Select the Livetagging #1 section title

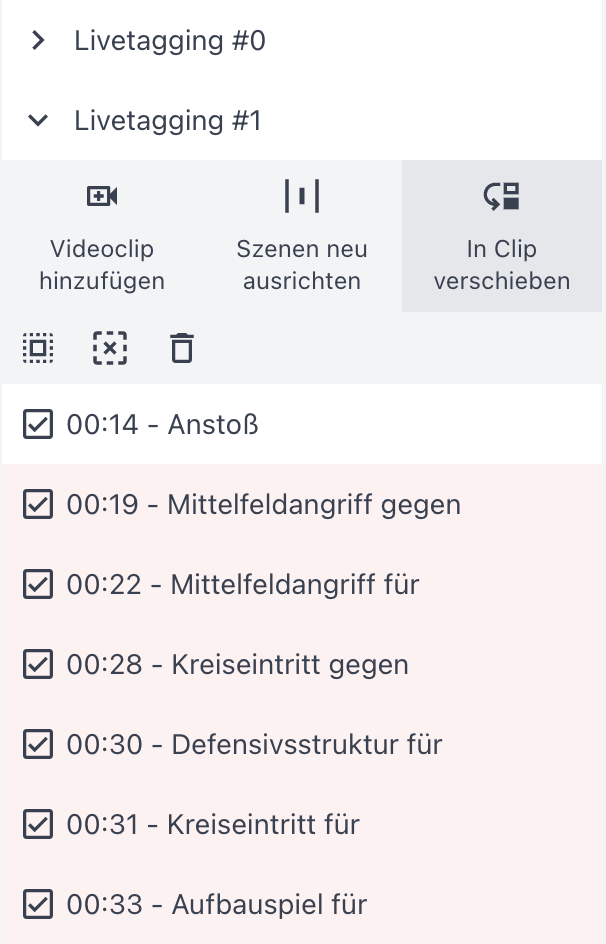click(x=168, y=121)
